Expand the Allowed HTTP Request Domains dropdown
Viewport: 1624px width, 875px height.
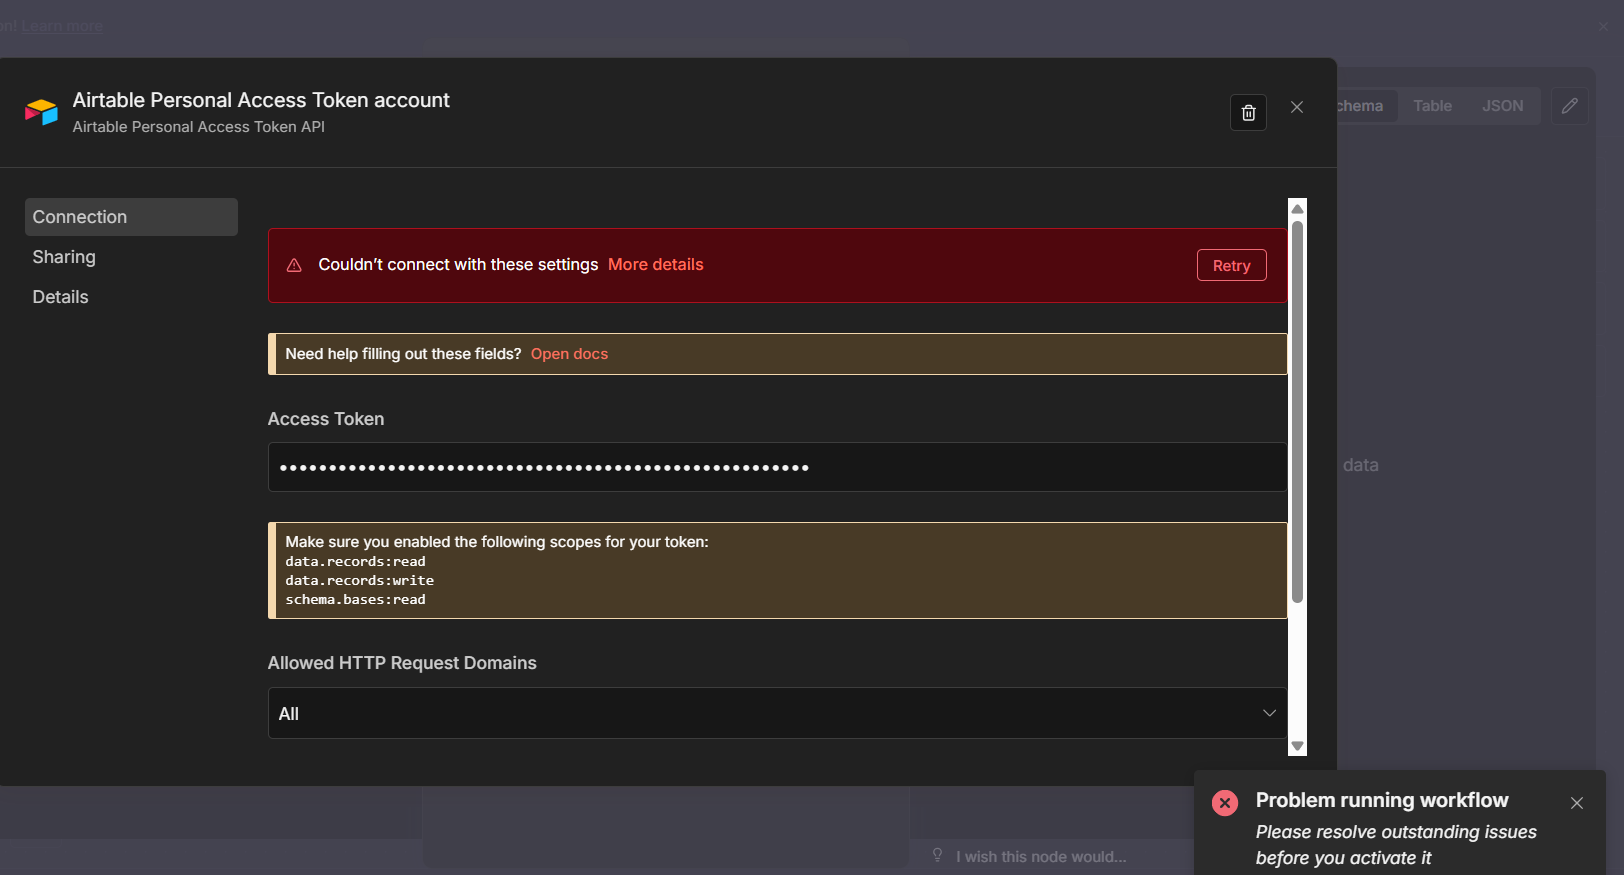777,713
